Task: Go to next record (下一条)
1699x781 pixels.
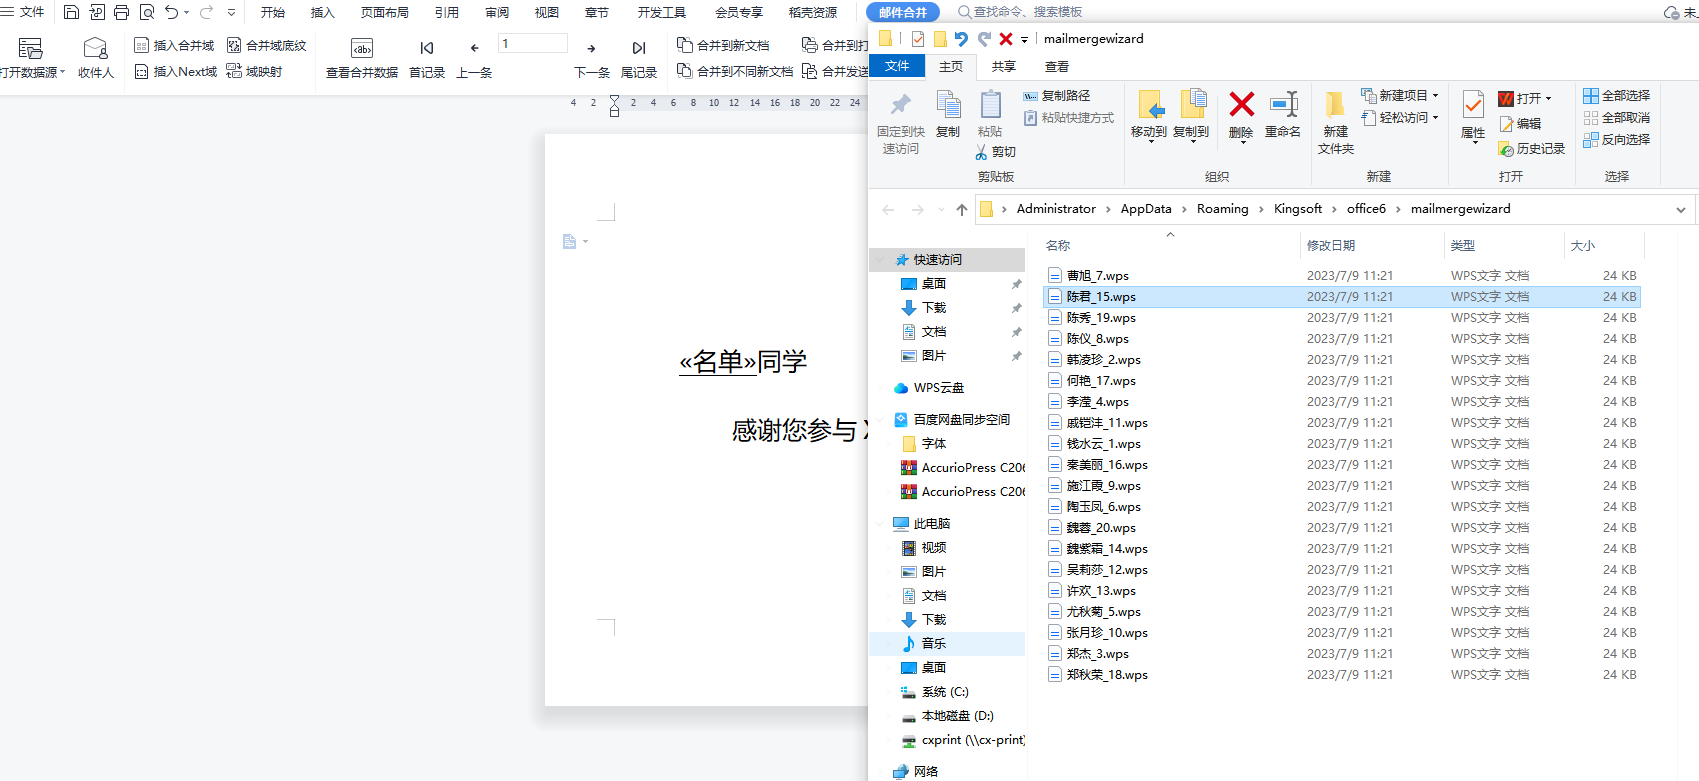Action: 592,58
